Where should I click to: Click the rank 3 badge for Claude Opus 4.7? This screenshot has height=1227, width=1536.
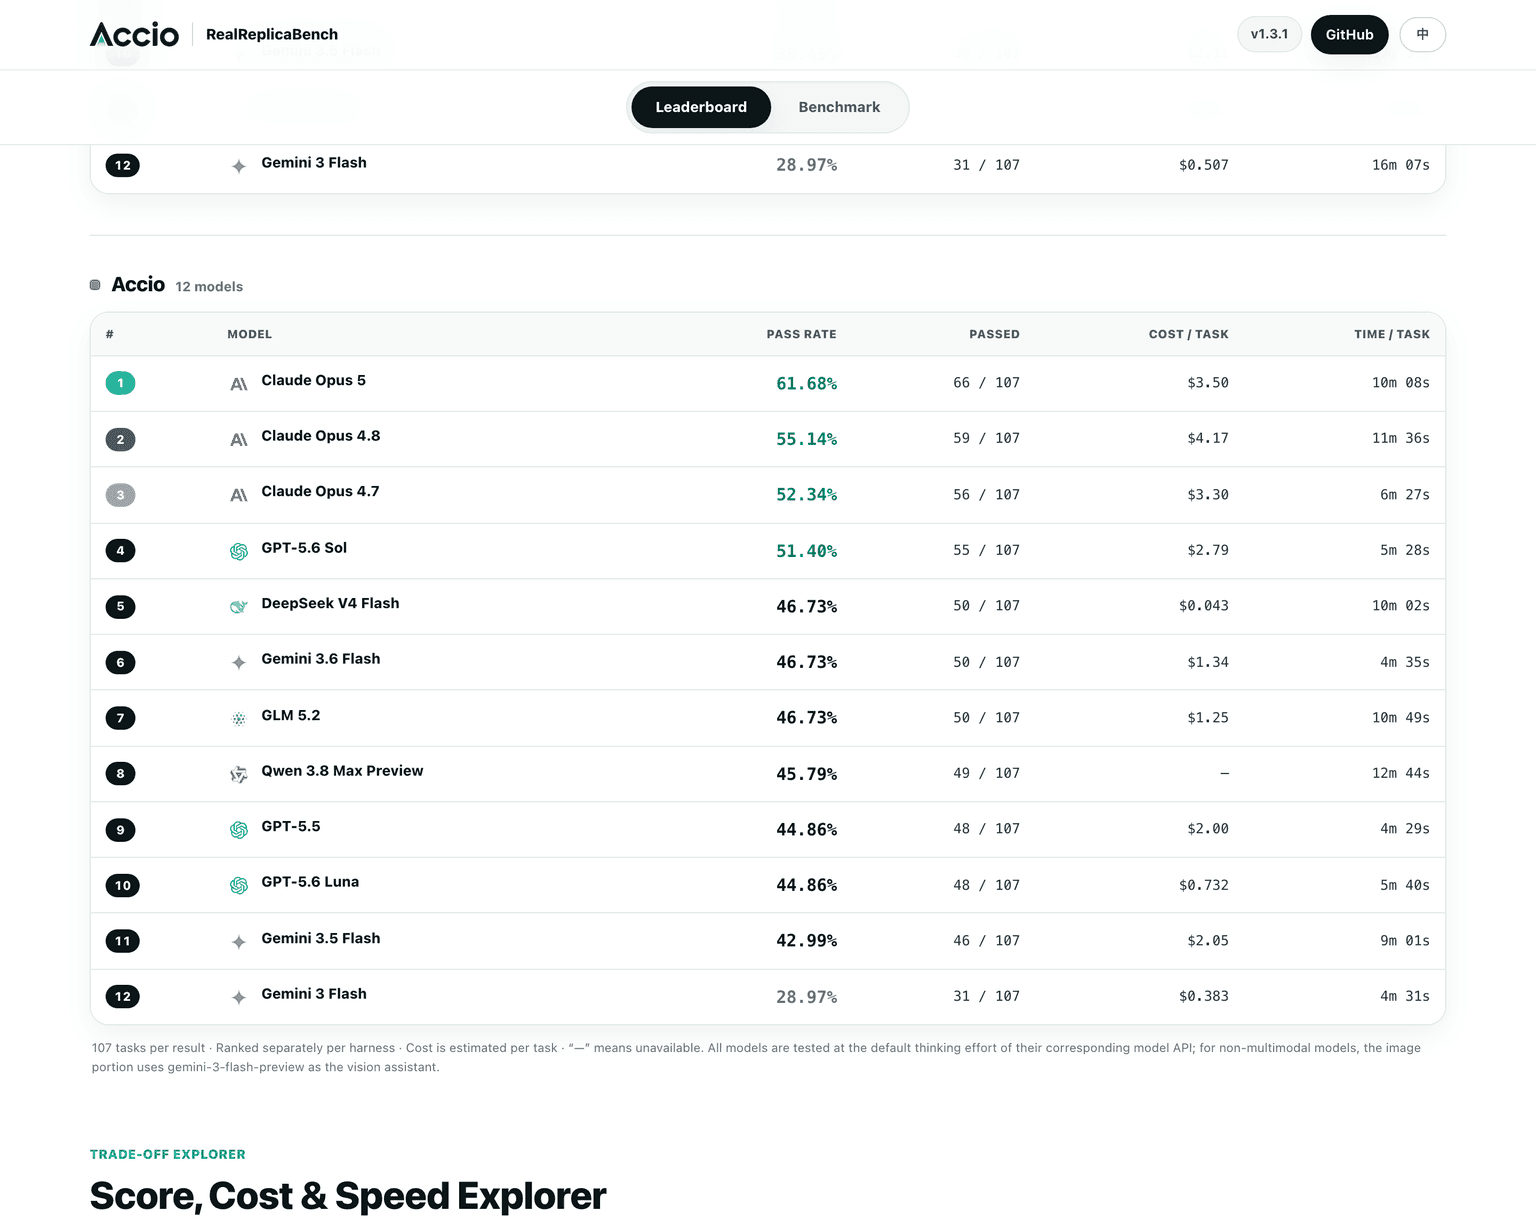[120, 495]
